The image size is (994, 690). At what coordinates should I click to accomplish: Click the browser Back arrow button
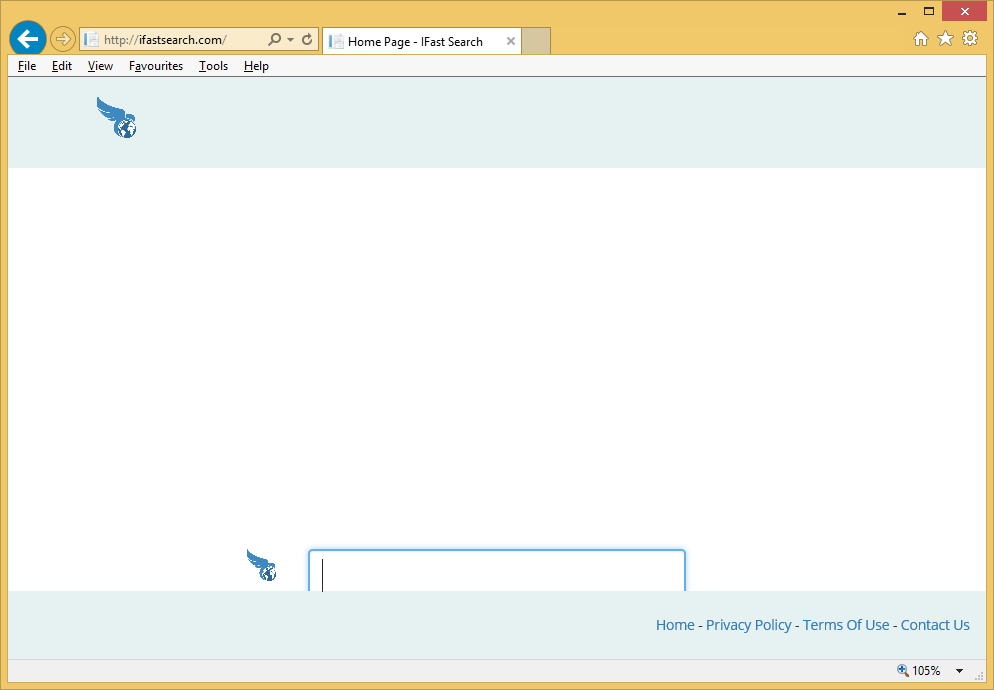pyautogui.click(x=27, y=39)
